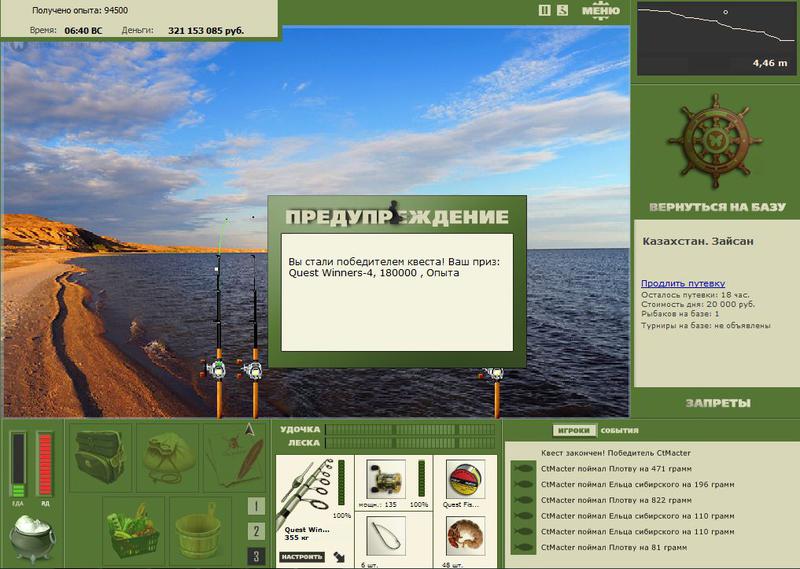Click the НАСТРОИТЬ setup button
The width and height of the screenshot is (800, 569).
coord(302,557)
